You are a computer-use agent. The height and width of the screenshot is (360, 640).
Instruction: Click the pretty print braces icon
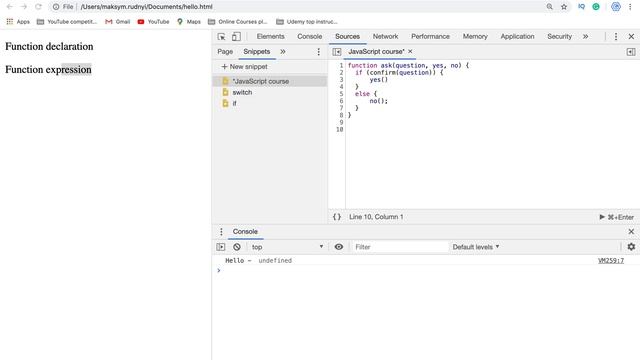(337, 217)
